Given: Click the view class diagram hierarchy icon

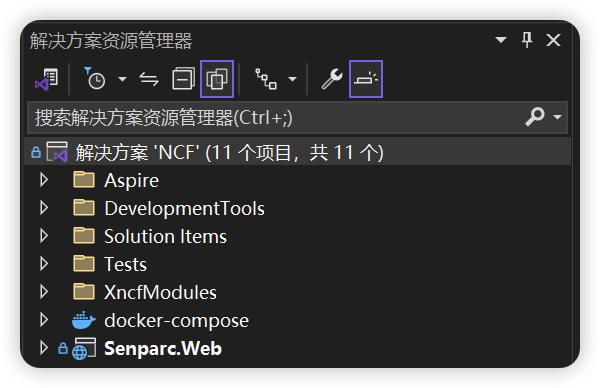Looking at the screenshot, I should [x=266, y=79].
